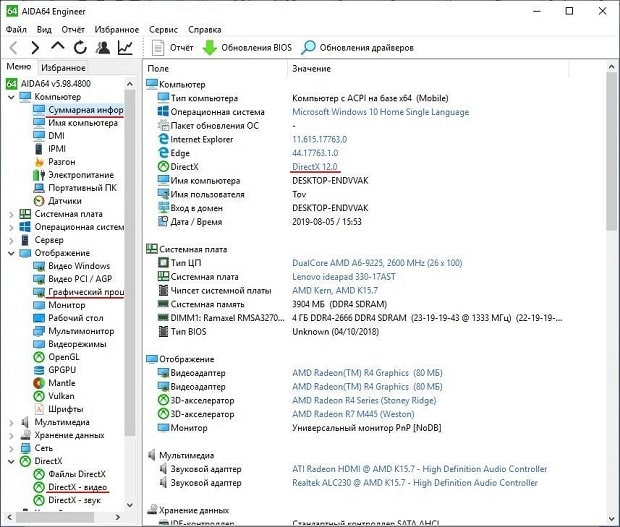Go forward with the right arrow toolbar icon
Screen dimensions: 620x527
(x=35, y=48)
